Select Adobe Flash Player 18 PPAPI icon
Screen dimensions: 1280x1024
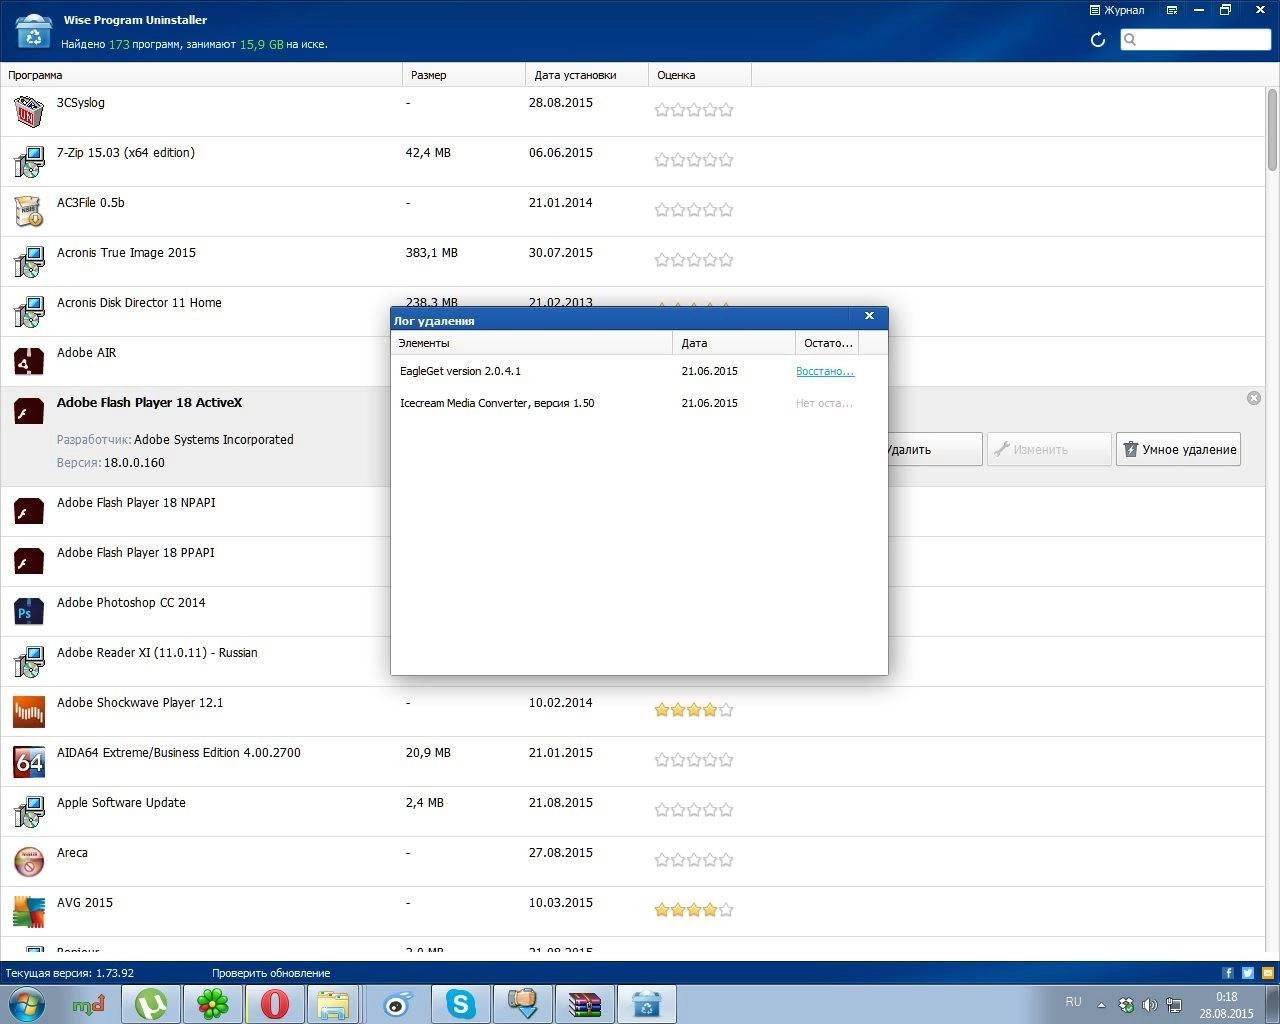29,561
